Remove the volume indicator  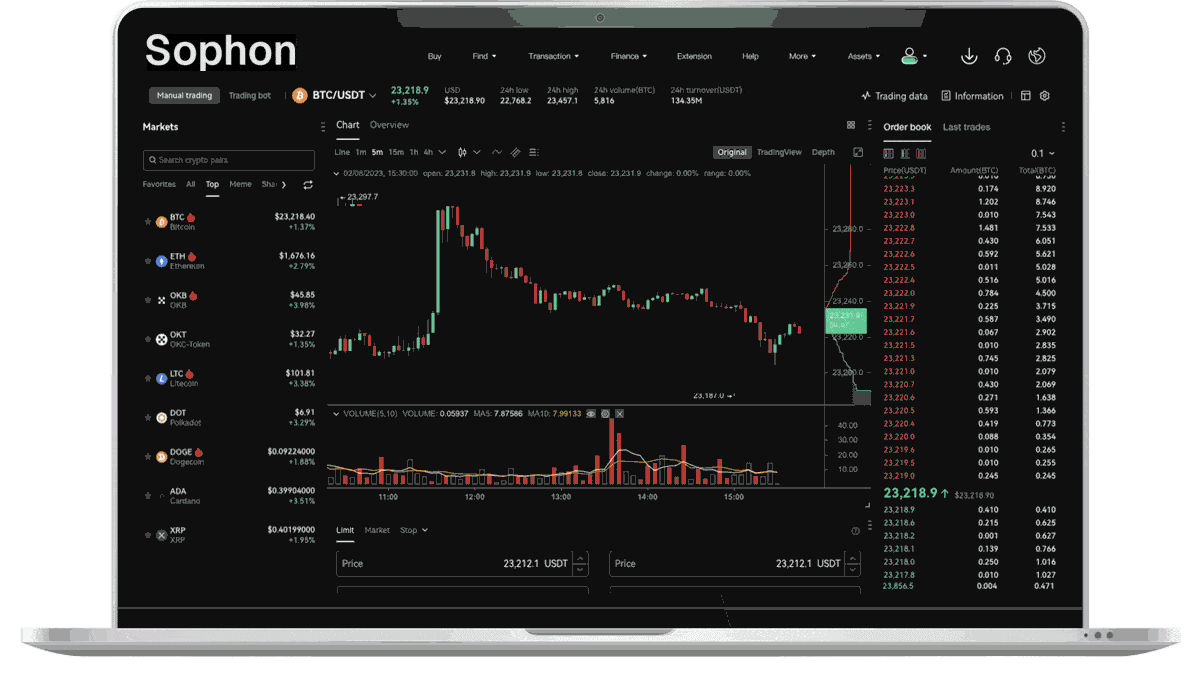coord(620,413)
